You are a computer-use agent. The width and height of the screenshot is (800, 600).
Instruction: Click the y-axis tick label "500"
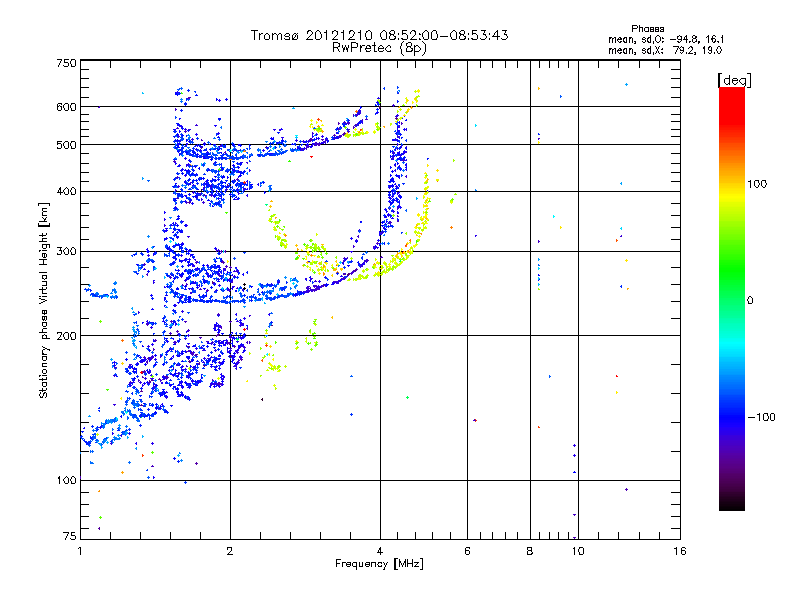(x=66, y=145)
